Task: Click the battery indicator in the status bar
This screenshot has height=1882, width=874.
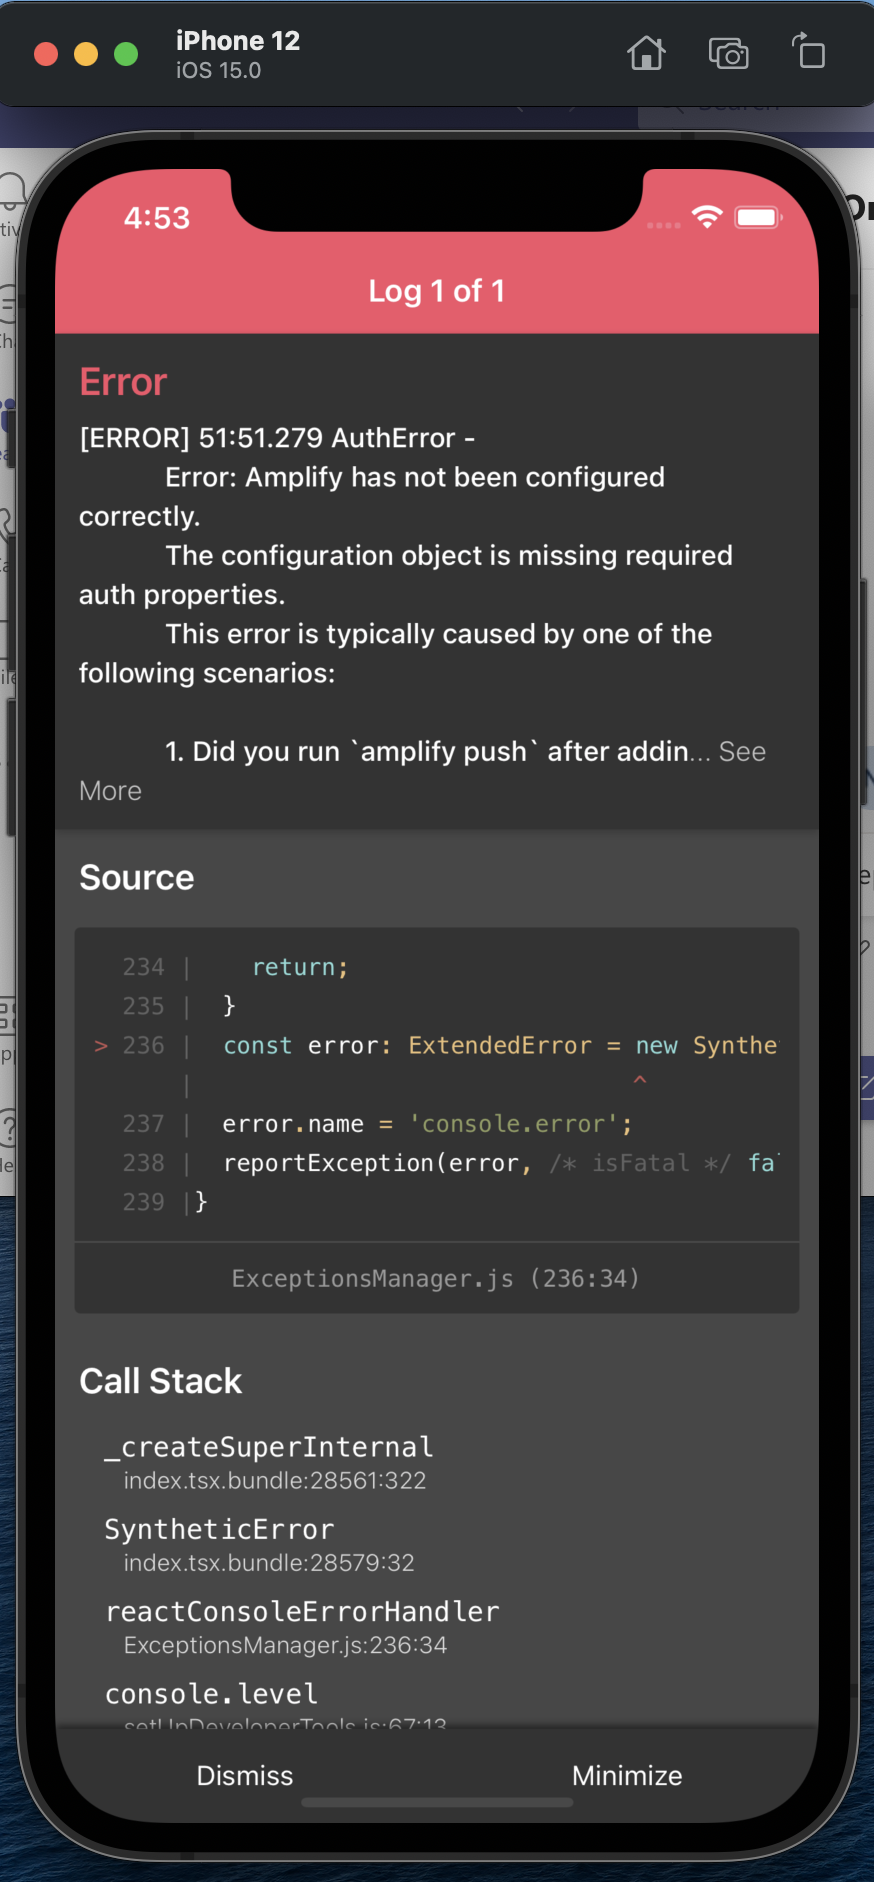Action: [755, 216]
